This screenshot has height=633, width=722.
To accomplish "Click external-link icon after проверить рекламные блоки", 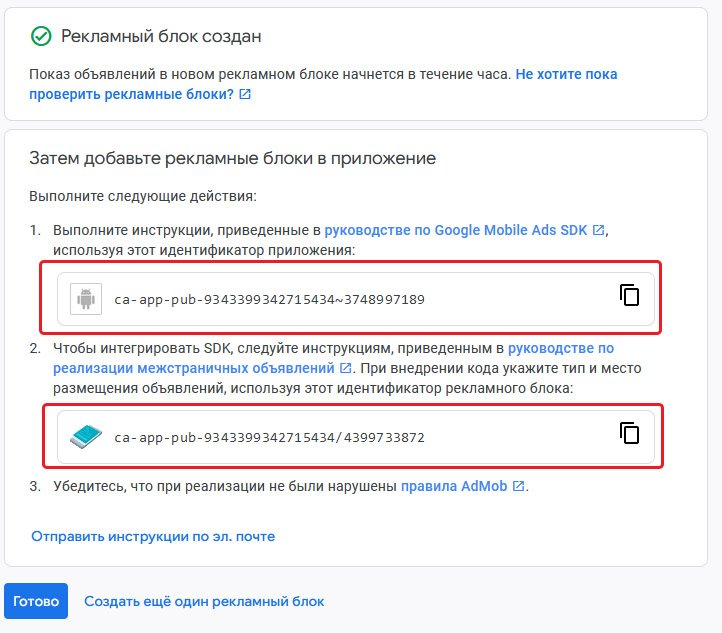I will point(245,95).
